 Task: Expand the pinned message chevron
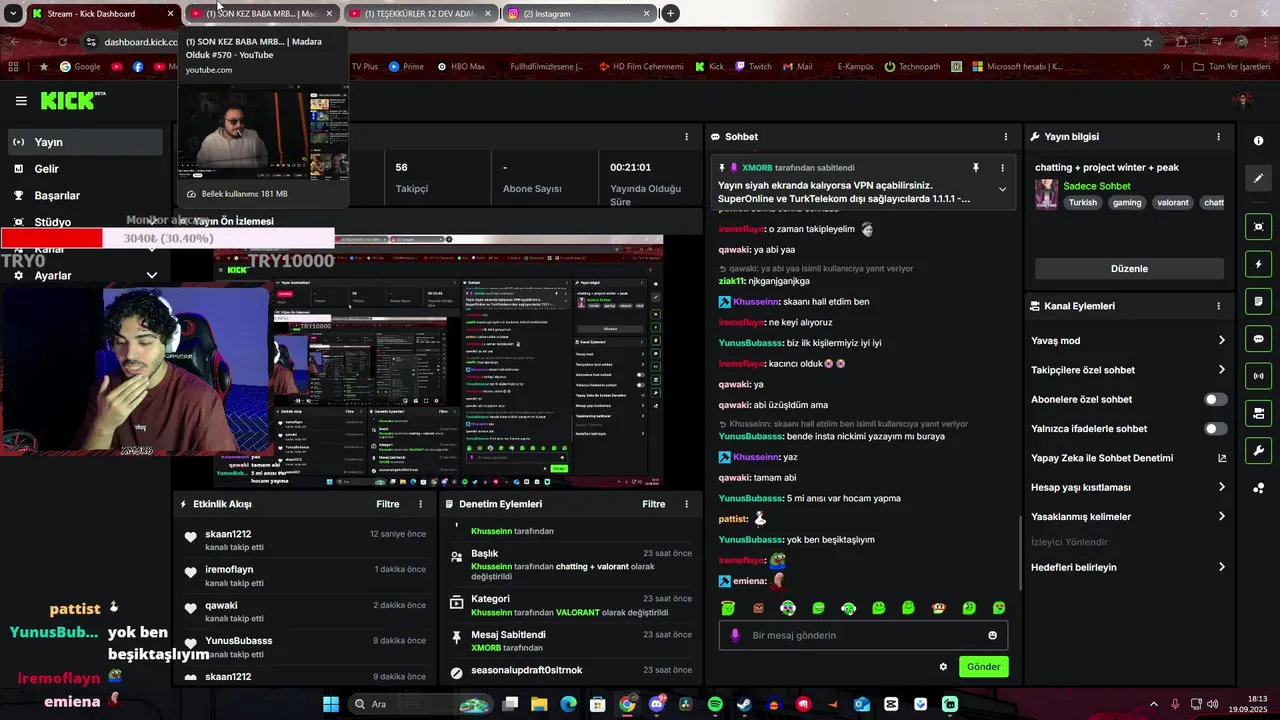pos(1002,189)
